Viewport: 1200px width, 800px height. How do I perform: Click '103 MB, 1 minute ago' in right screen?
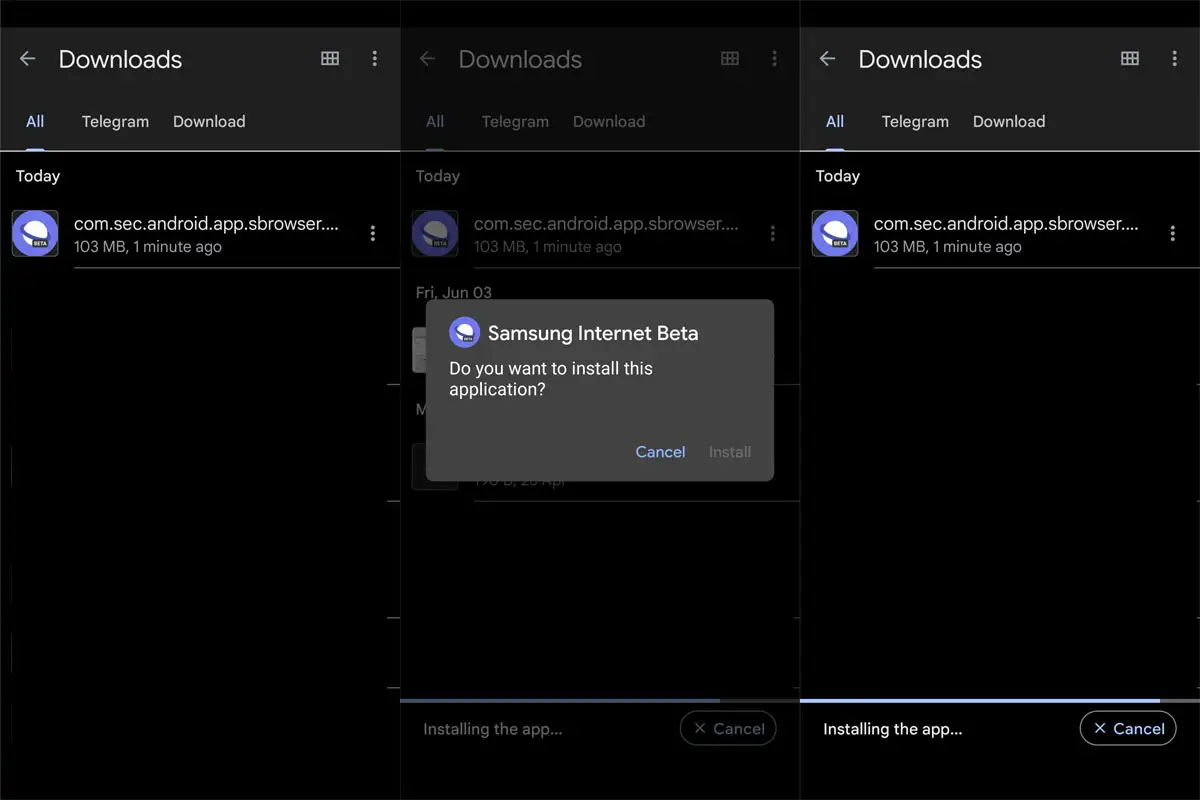click(x=948, y=247)
